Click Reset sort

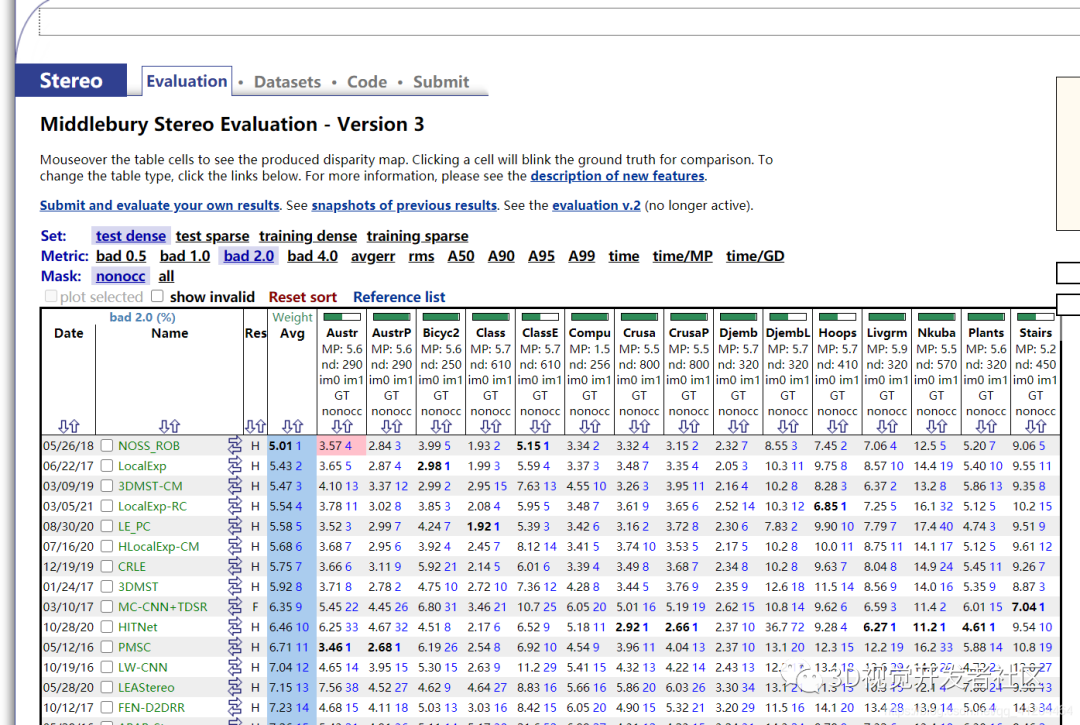pos(303,297)
